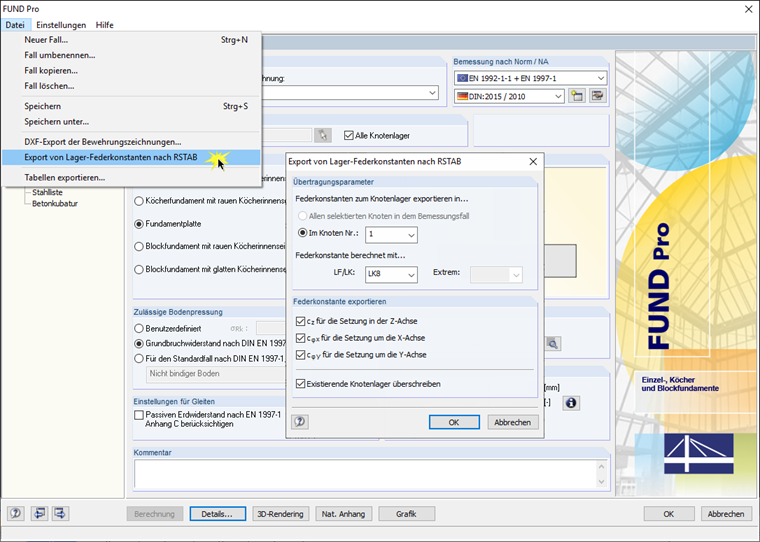Viewport: 760px width, 542px height.
Task: Click main window Abbrechen button
Action: click(726, 514)
